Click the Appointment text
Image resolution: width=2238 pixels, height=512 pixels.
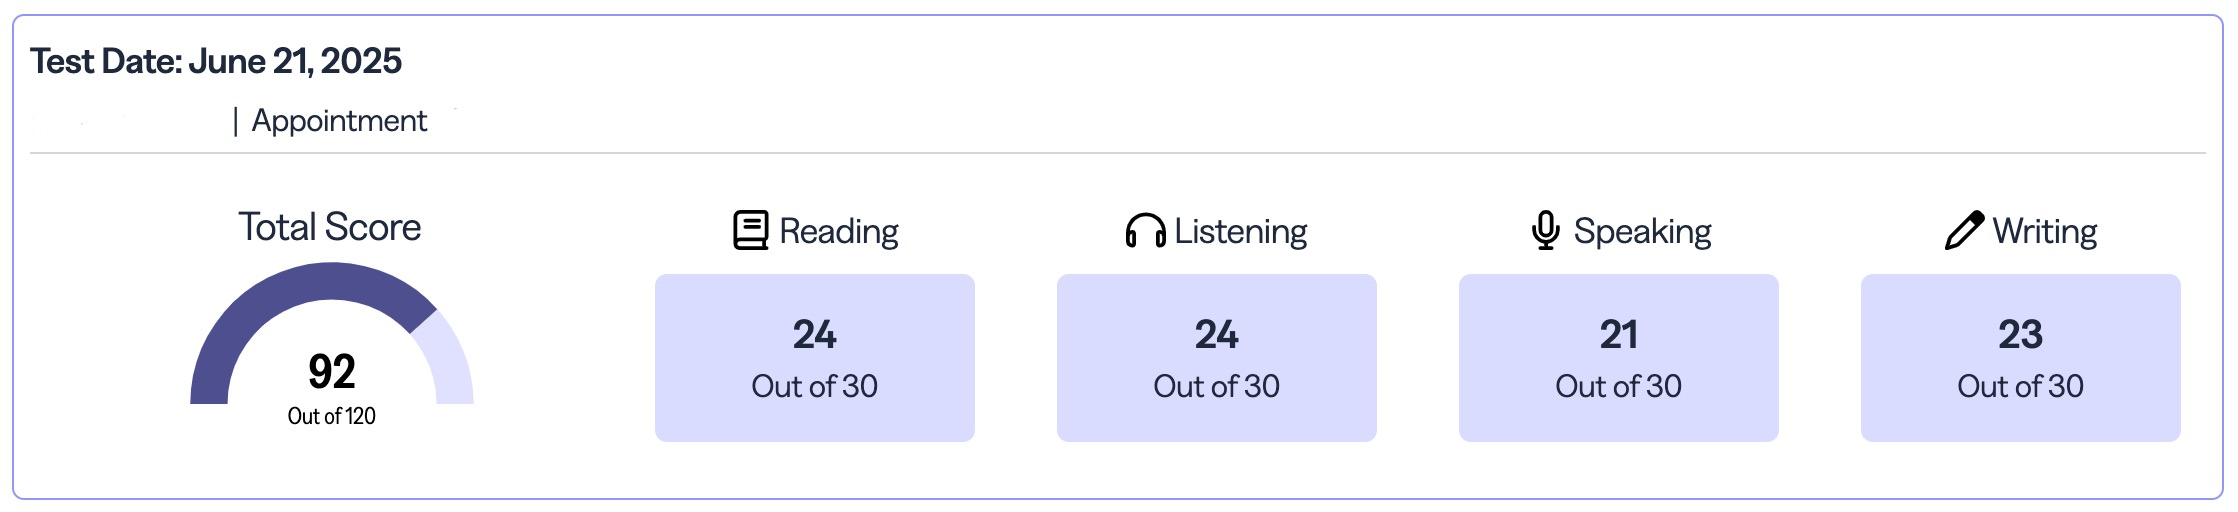coord(339,121)
